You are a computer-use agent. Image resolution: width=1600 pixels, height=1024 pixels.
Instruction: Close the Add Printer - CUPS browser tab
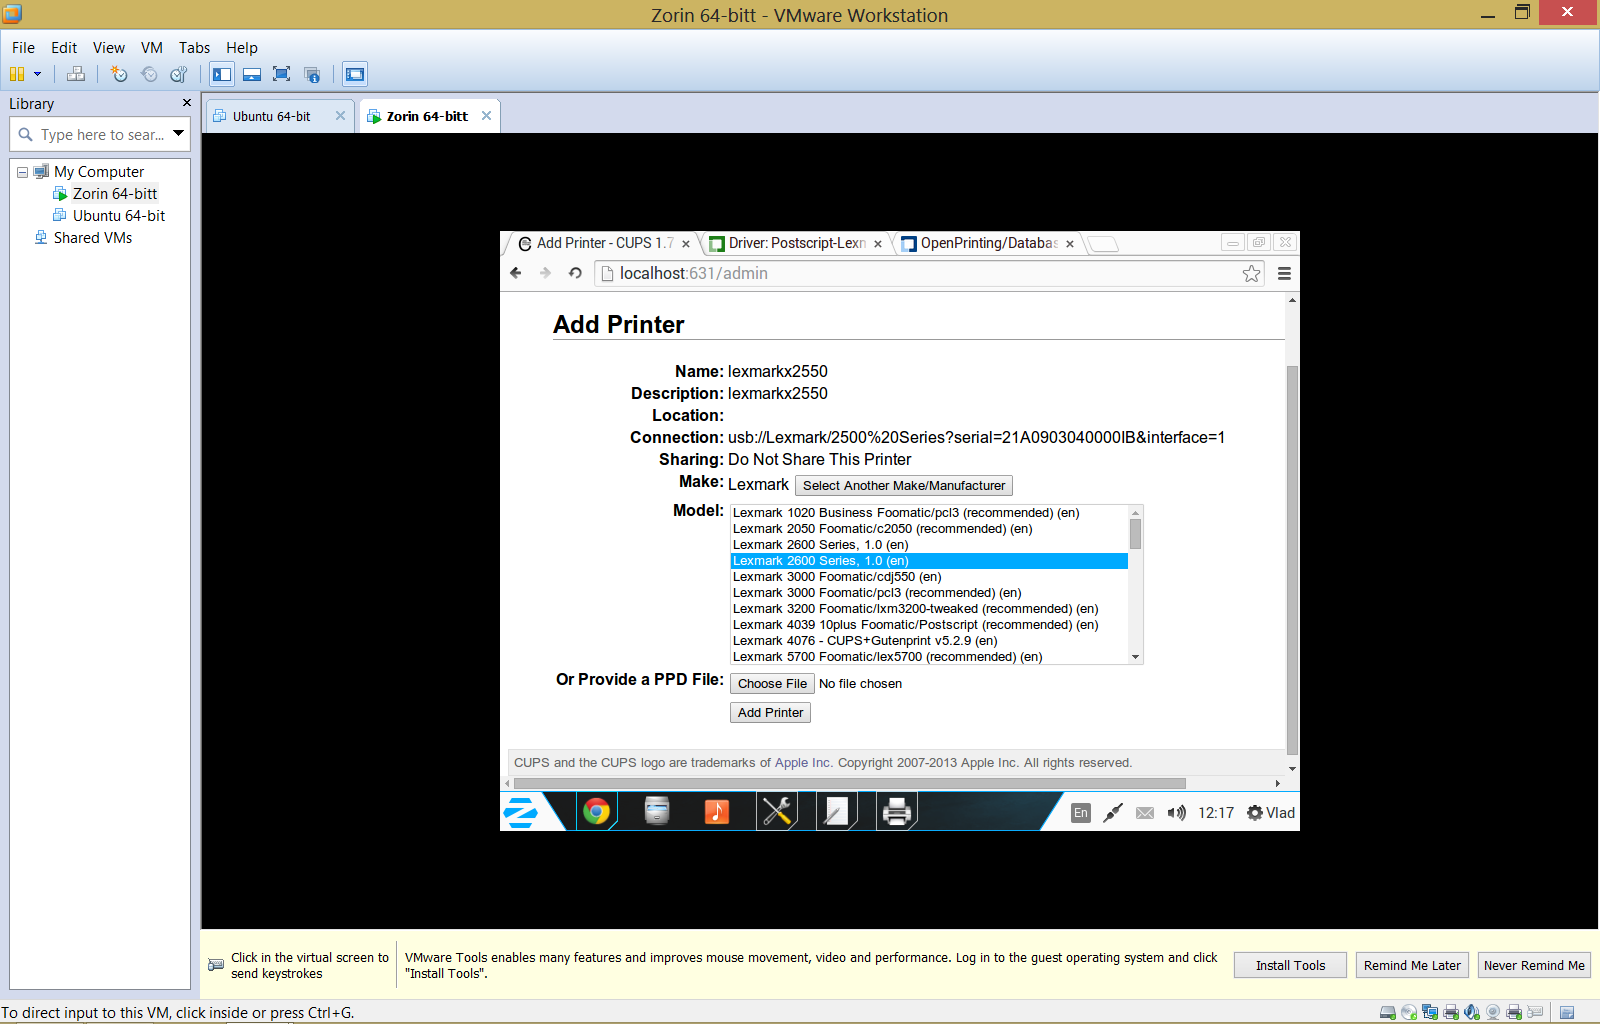pyautogui.click(x=686, y=244)
